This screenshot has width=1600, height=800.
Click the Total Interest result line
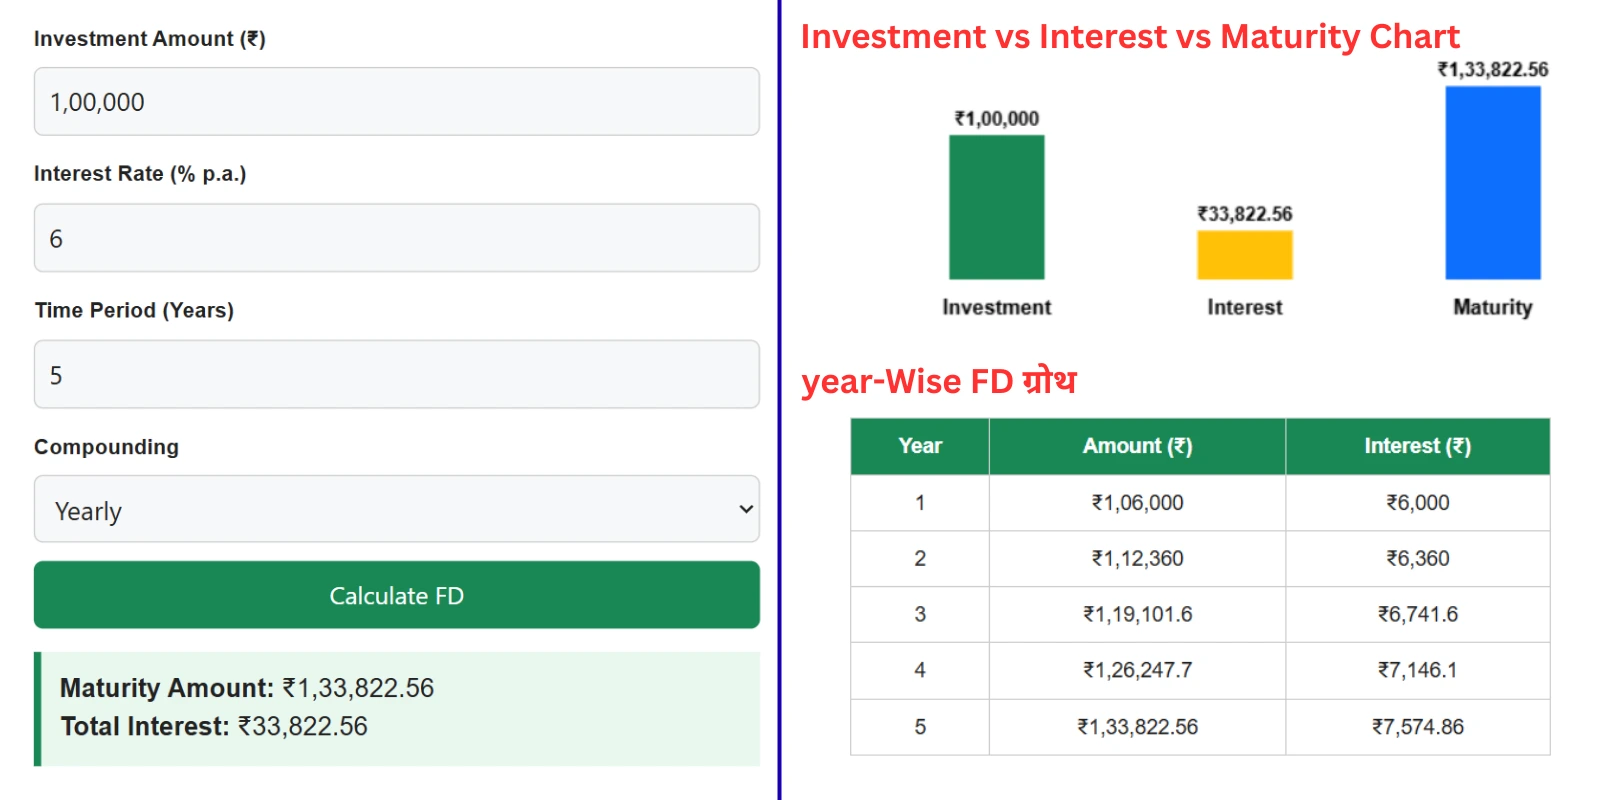[x=214, y=727]
